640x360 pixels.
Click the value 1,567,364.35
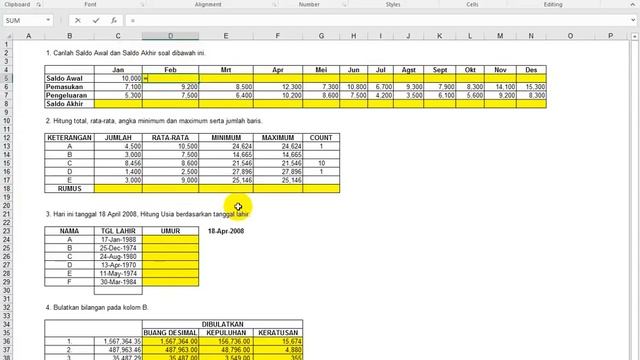tap(118, 341)
